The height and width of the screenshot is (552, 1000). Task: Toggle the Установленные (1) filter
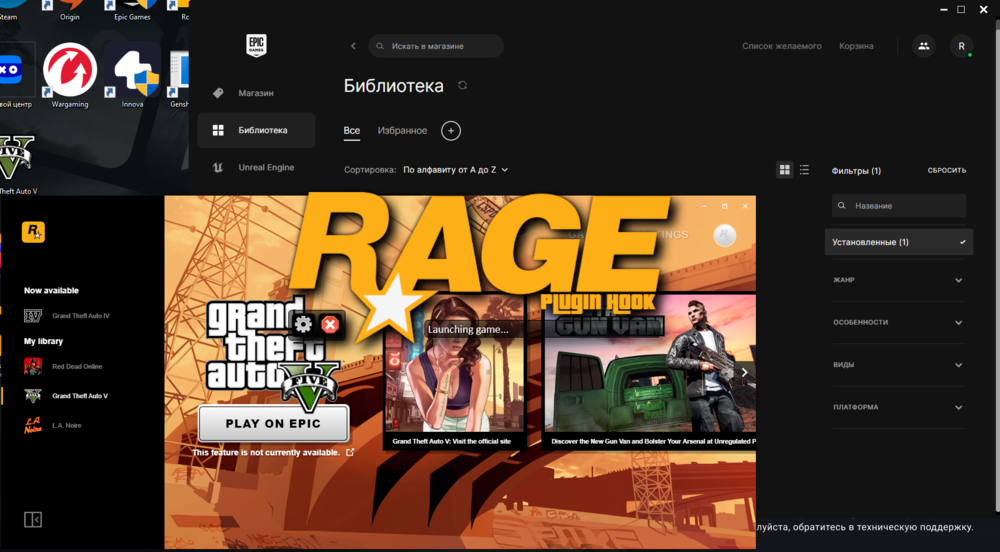pyautogui.click(x=899, y=242)
